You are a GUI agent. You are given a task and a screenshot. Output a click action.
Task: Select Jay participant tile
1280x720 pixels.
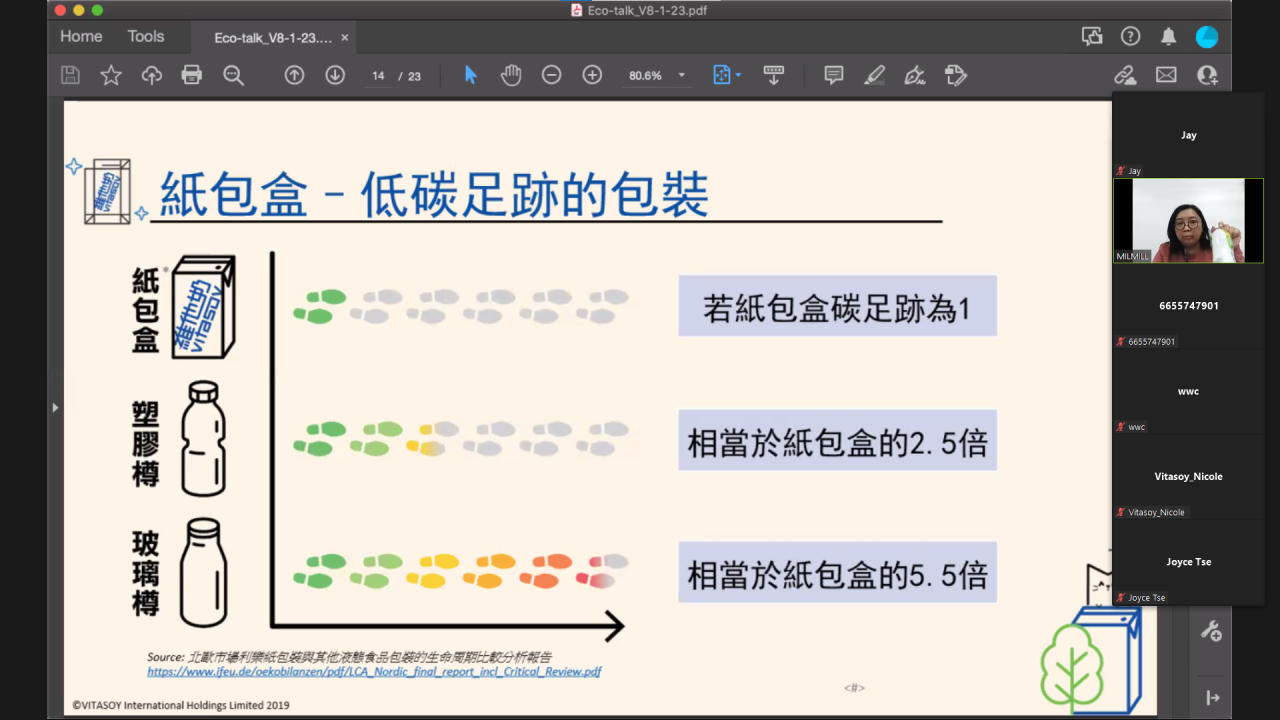pos(1188,135)
